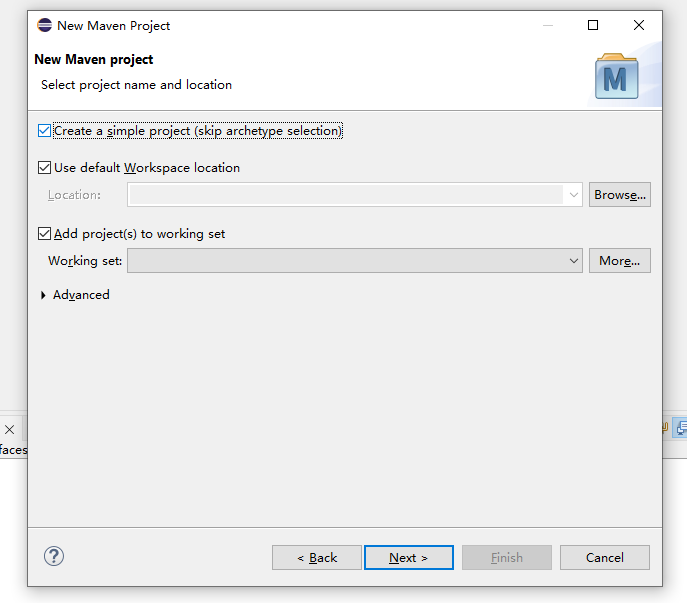
Task: Open the Working set dropdown
Action: (x=355, y=261)
